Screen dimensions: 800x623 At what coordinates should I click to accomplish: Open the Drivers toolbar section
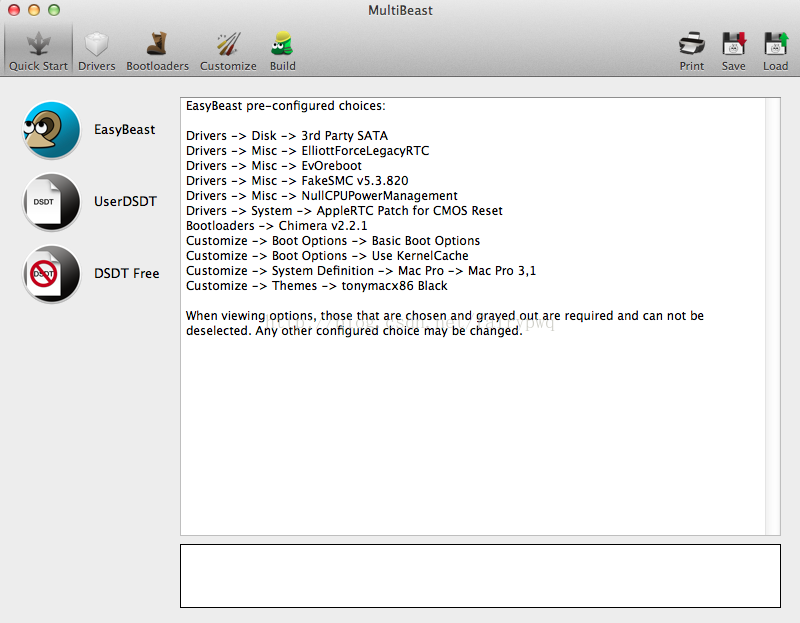click(96, 51)
